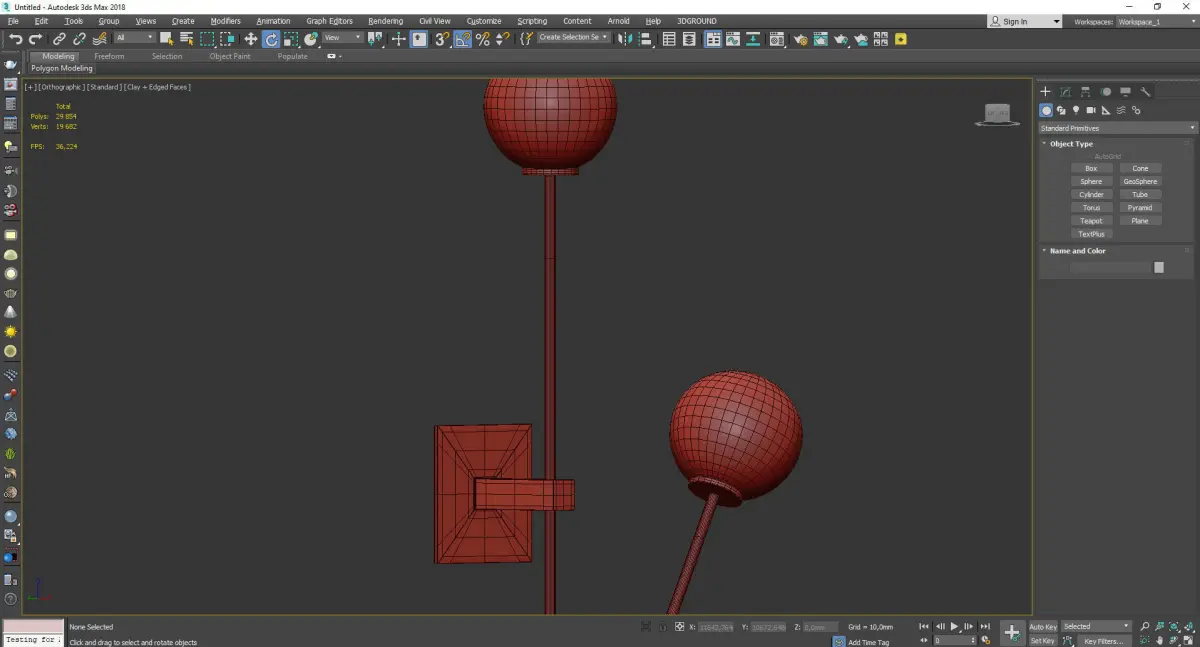Open the Modifiers menu
The height and width of the screenshot is (647, 1200).
(x=225, y=21)
